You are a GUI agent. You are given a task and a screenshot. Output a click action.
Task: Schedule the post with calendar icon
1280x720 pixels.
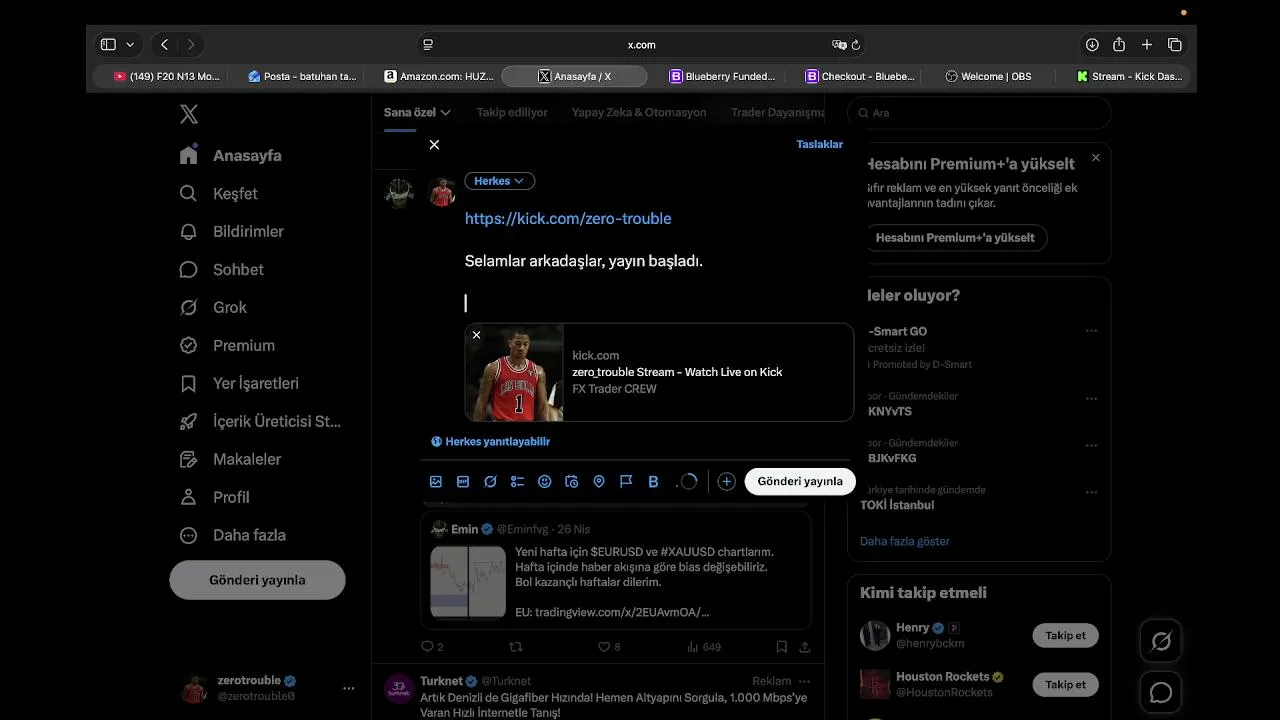[x=572, y=481]
